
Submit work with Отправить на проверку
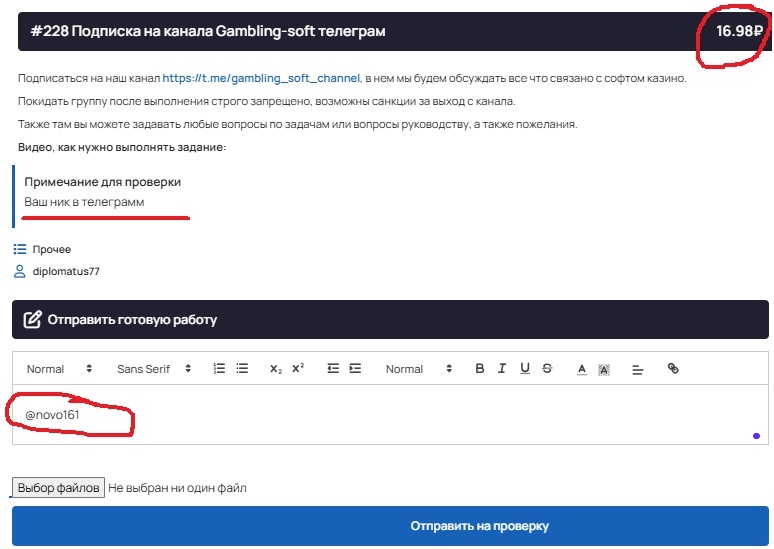pyautogui.click(x=390, y=526)
